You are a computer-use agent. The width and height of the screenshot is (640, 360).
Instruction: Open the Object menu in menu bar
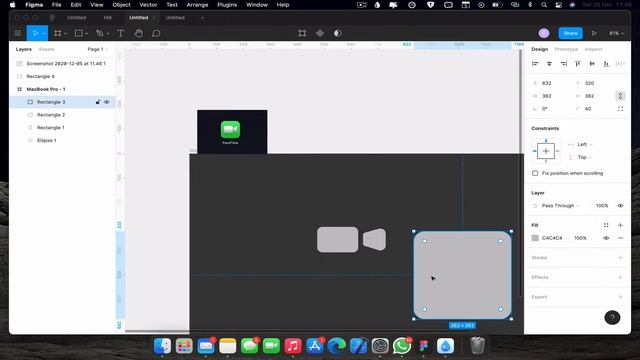121,5
